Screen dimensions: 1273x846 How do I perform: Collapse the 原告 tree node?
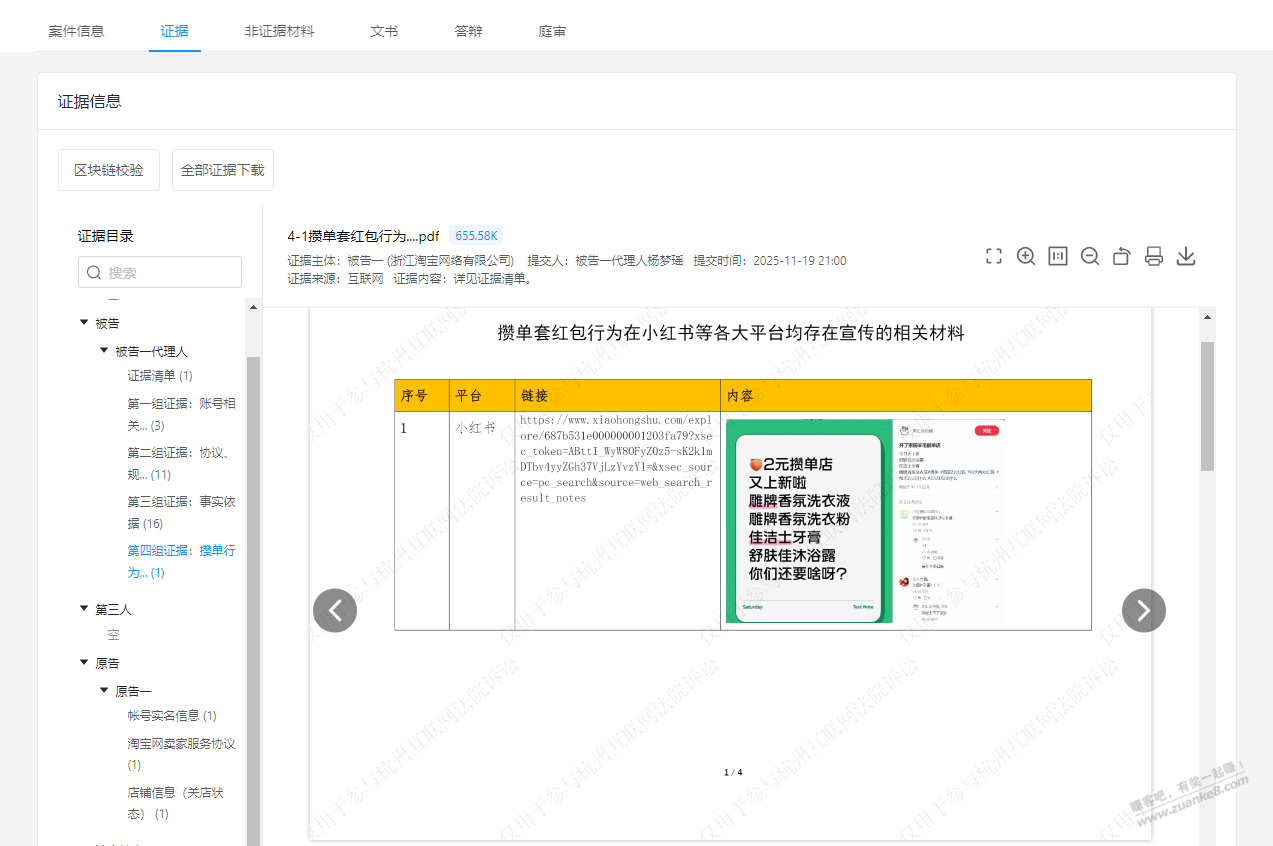click(x=84, y=663)
